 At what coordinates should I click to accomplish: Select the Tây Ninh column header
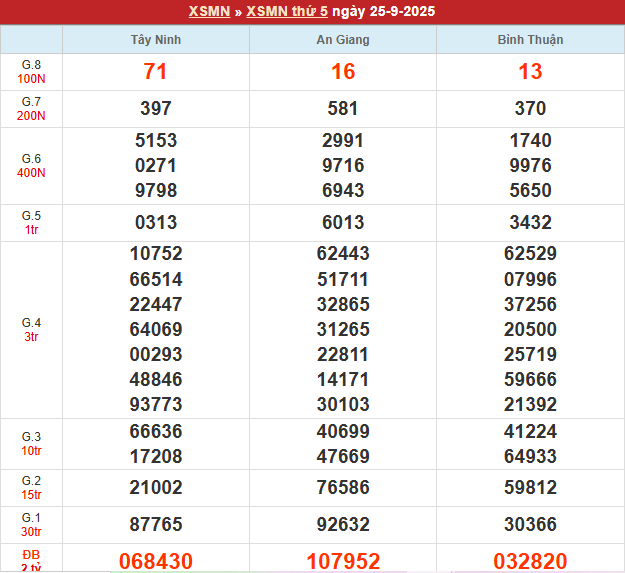tap(156, 40)
